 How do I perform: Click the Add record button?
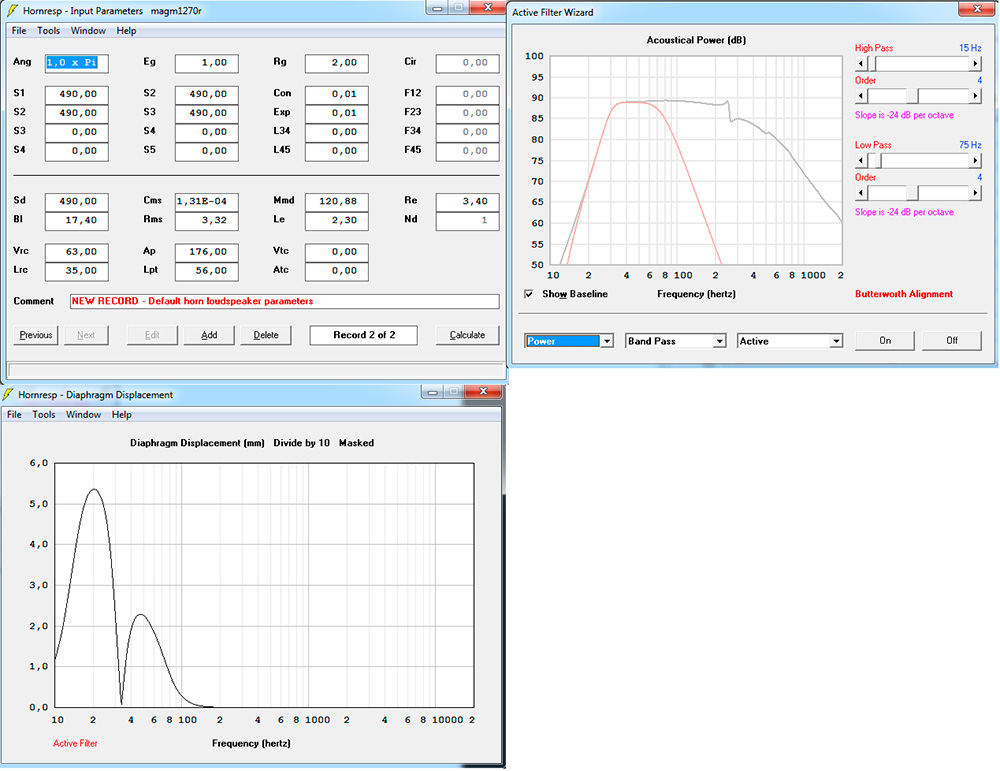point(209,335)
